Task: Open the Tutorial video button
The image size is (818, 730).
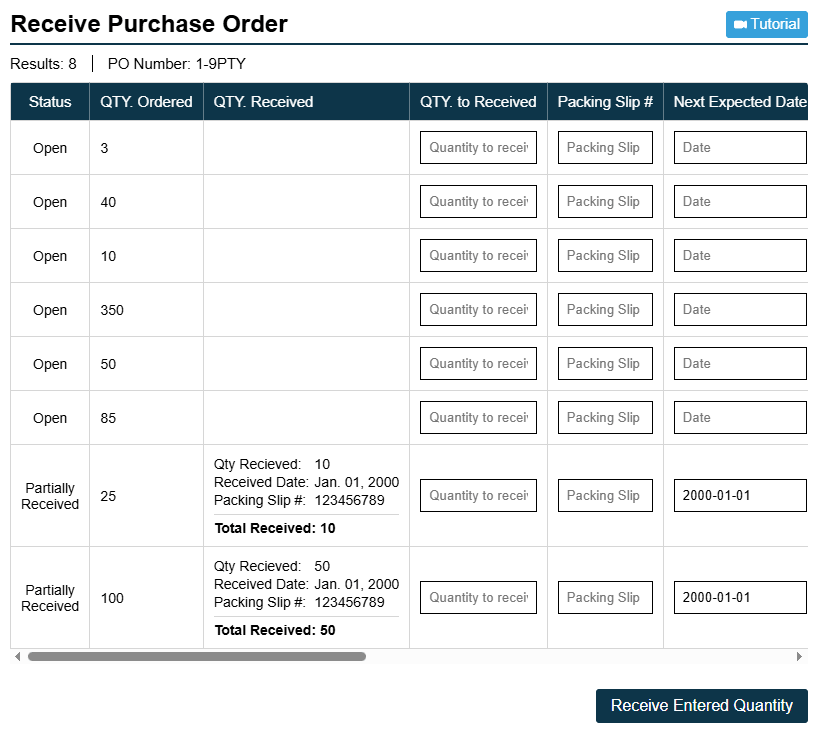Action: 766,24
